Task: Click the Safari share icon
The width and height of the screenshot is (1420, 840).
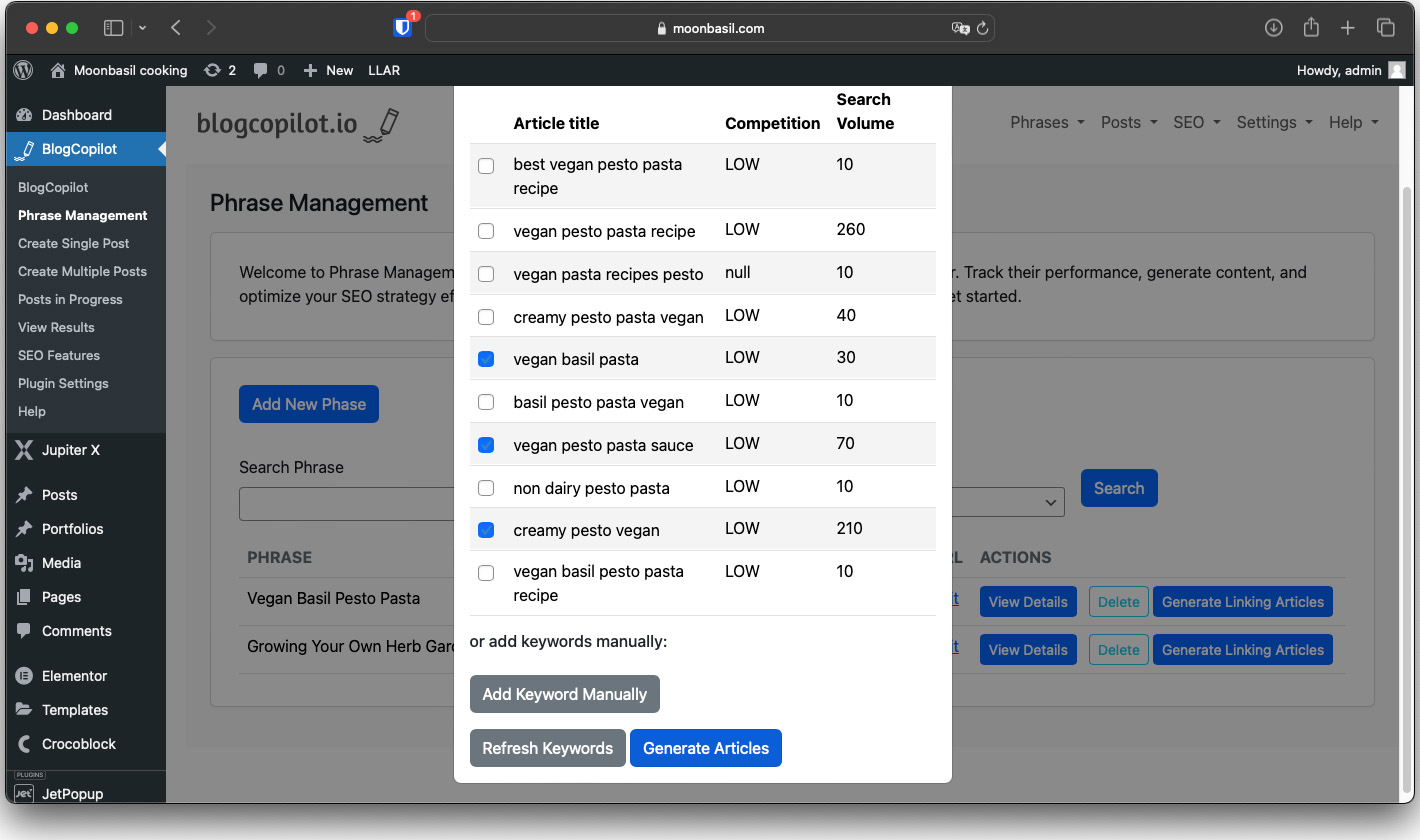Action: (1311, 28)
